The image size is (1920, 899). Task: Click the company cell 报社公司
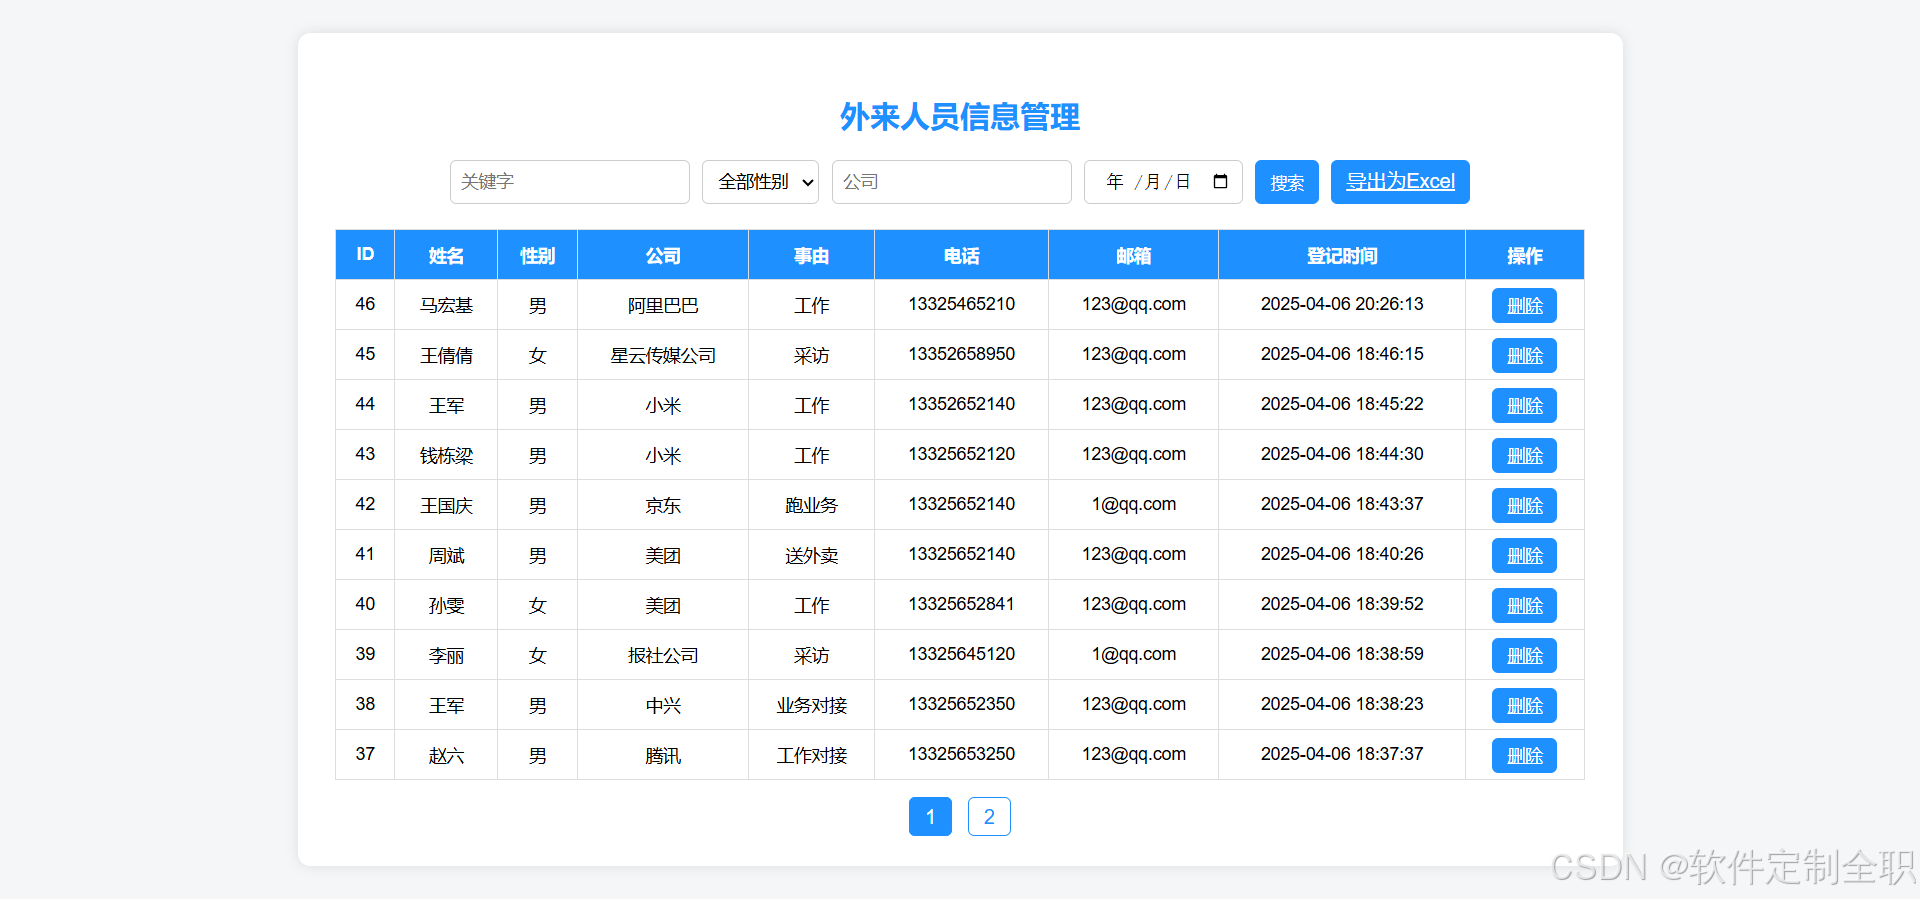tap(663, 655)
